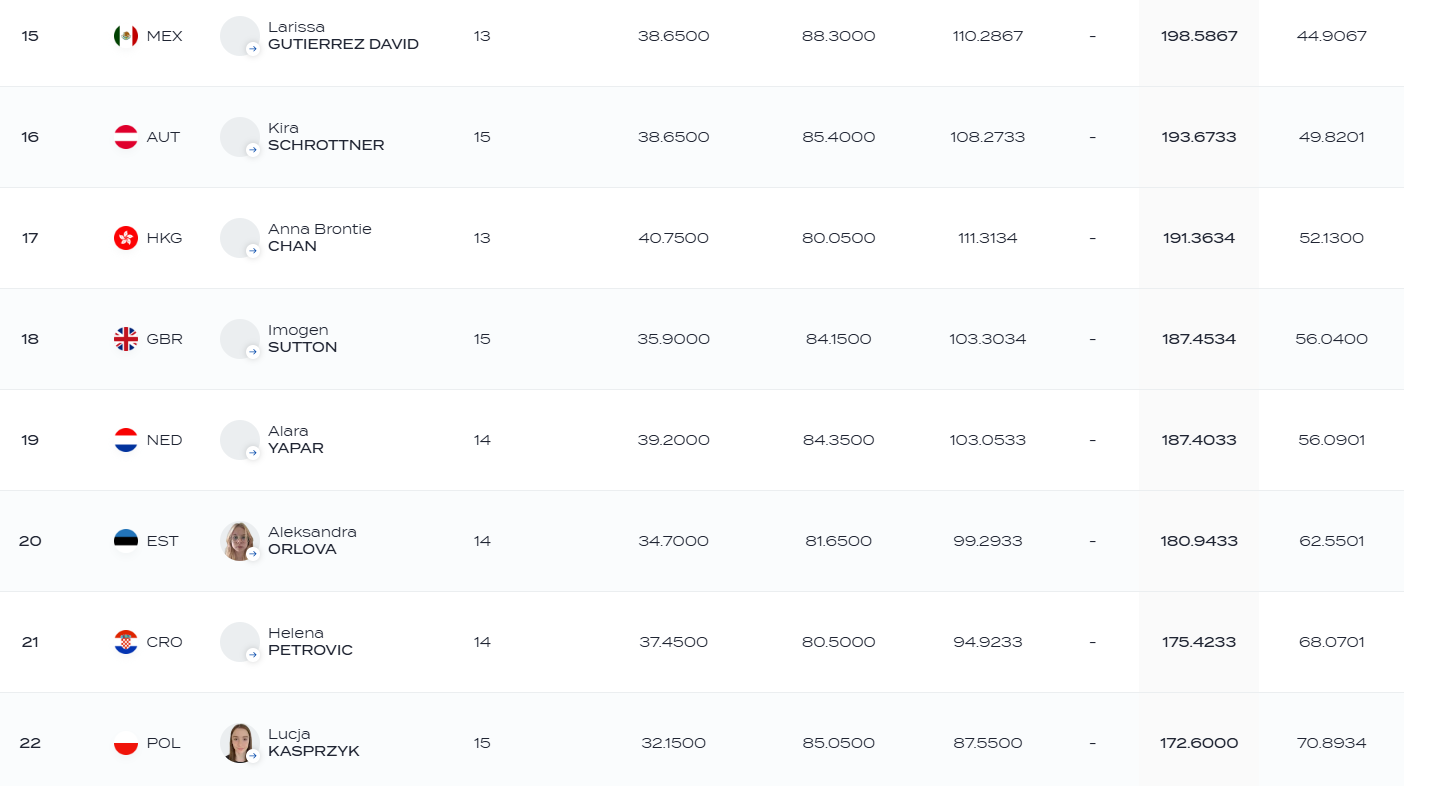The image size is (1441, 786).
Task: Click the Croatia flag icon
Action: (125, 642)
